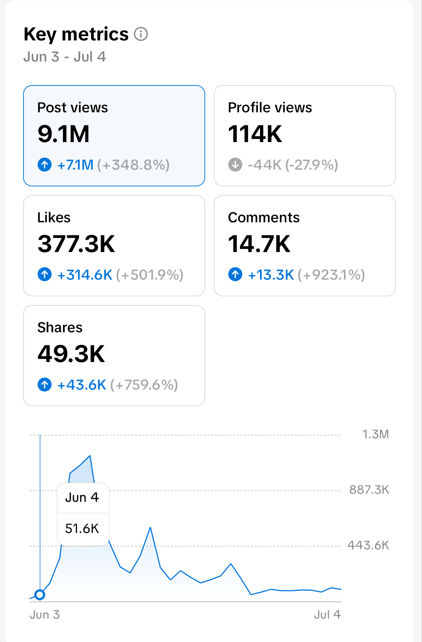The height and width of the screenshot is (642, 422).
Task: Select the Shares metric card
Action: click(114, 355)
